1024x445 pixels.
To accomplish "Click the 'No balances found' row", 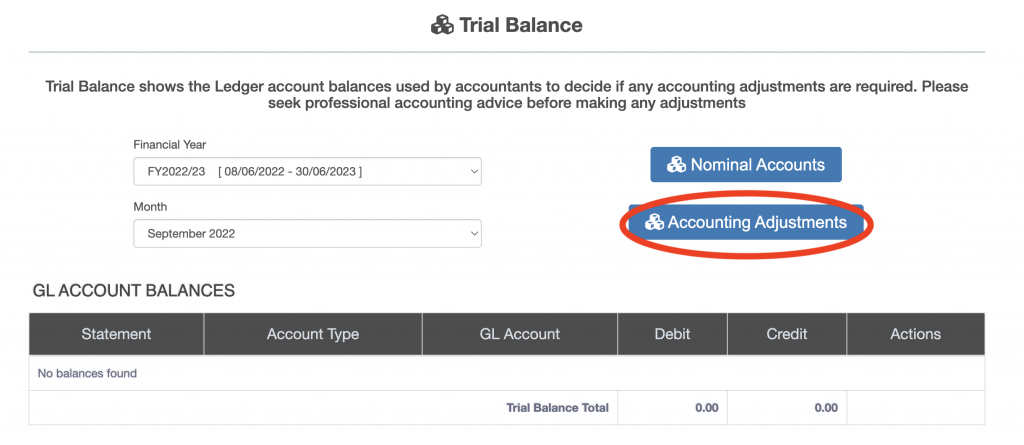I will (87, 373).
